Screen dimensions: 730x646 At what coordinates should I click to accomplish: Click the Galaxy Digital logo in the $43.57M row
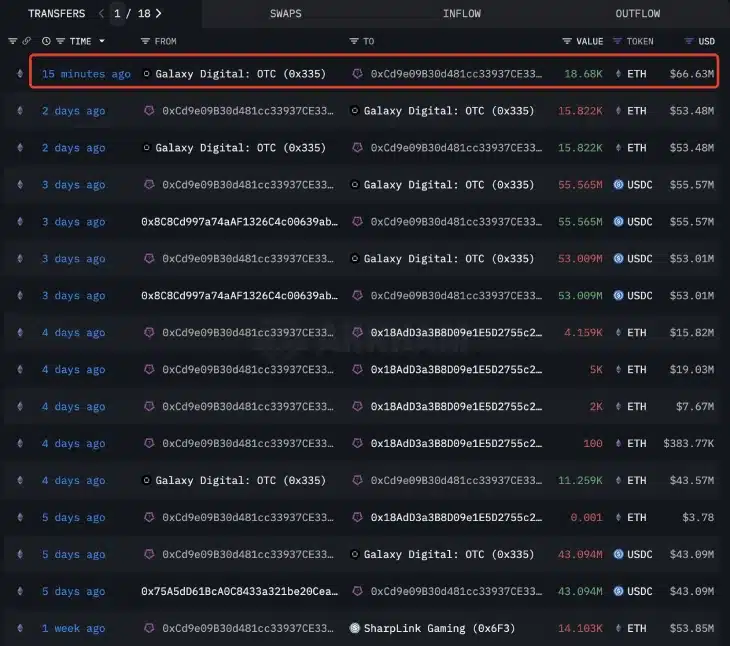pos(146,480)
